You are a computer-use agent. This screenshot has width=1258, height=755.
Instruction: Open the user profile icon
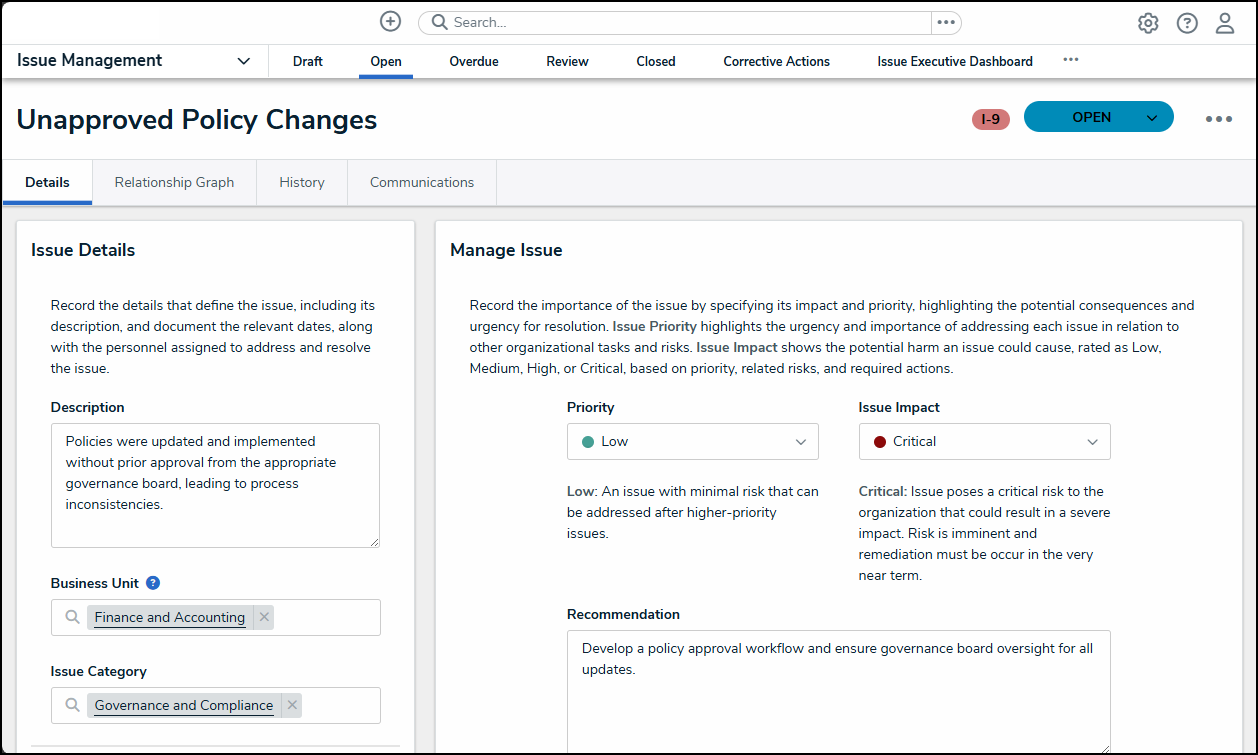click(1225, 23)
